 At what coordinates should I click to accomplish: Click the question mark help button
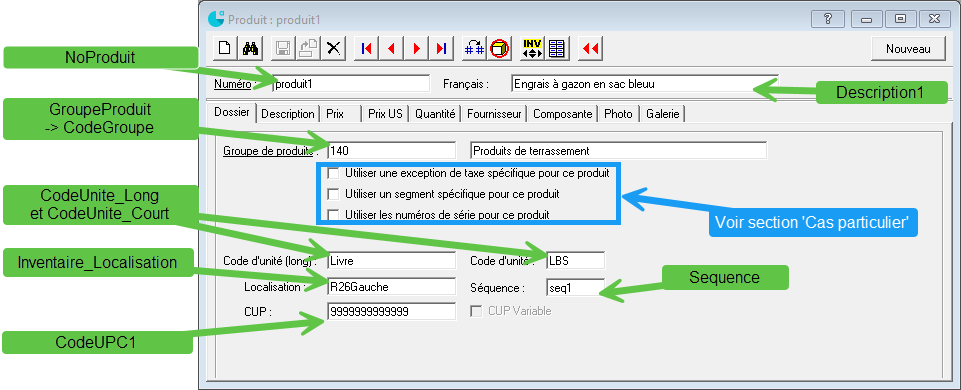[827, 19]
